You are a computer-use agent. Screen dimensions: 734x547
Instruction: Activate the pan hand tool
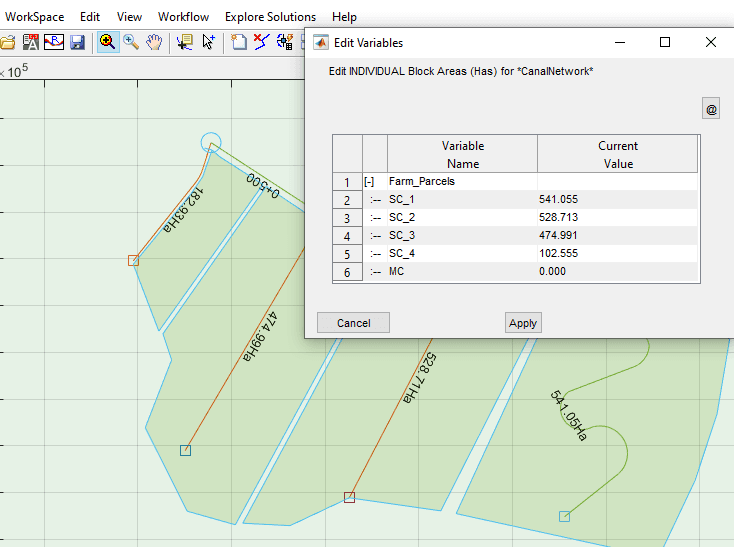pyautogui.click(x=154, y=42)
